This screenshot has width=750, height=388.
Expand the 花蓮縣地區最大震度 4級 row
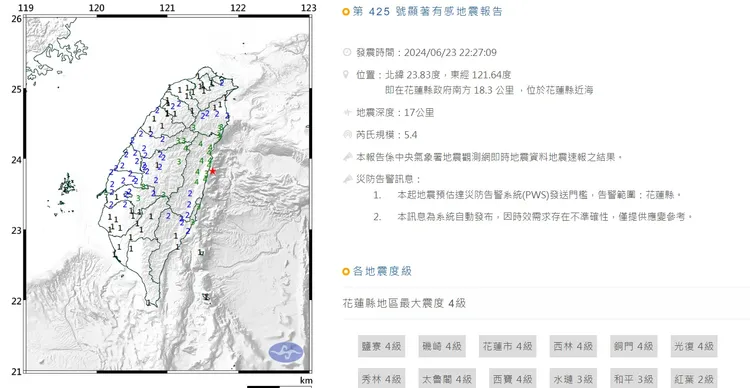click(x=546, y=303)
